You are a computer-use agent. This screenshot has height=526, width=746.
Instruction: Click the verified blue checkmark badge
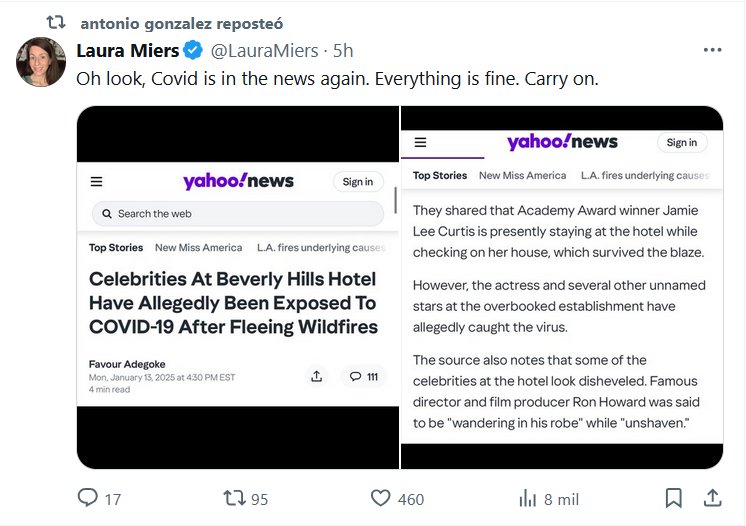click(194, 50)
